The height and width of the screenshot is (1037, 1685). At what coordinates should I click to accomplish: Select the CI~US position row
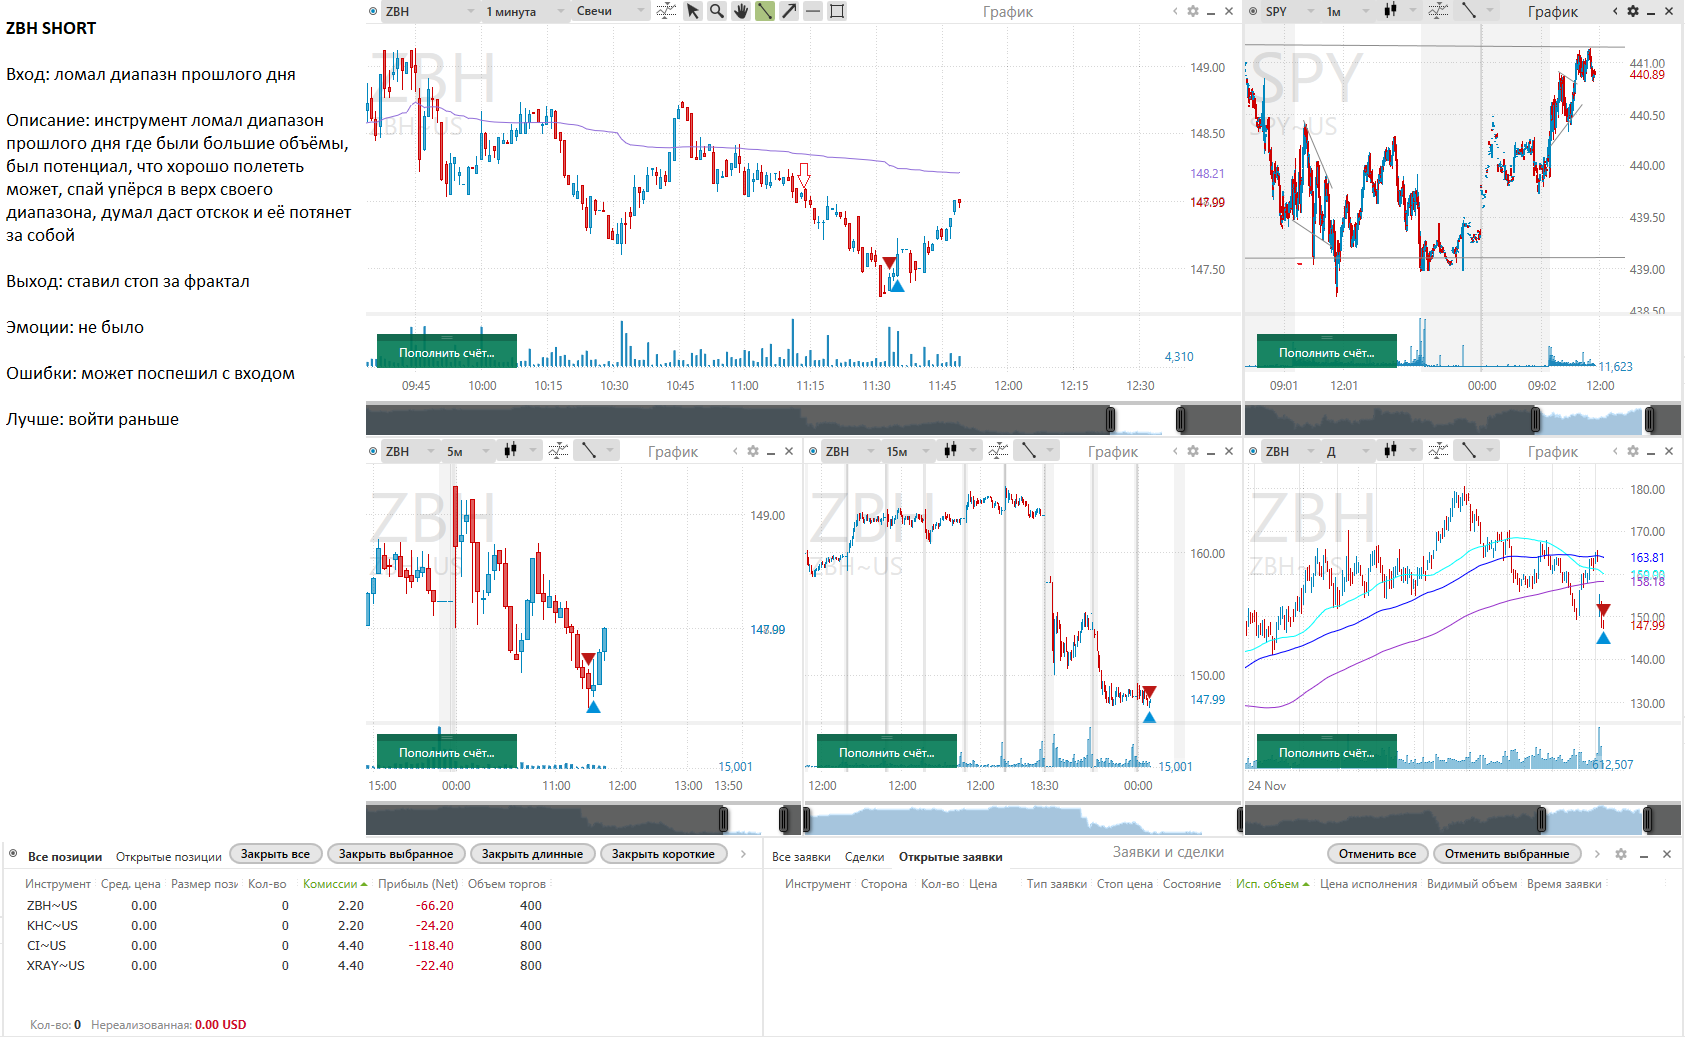point(285,945)
